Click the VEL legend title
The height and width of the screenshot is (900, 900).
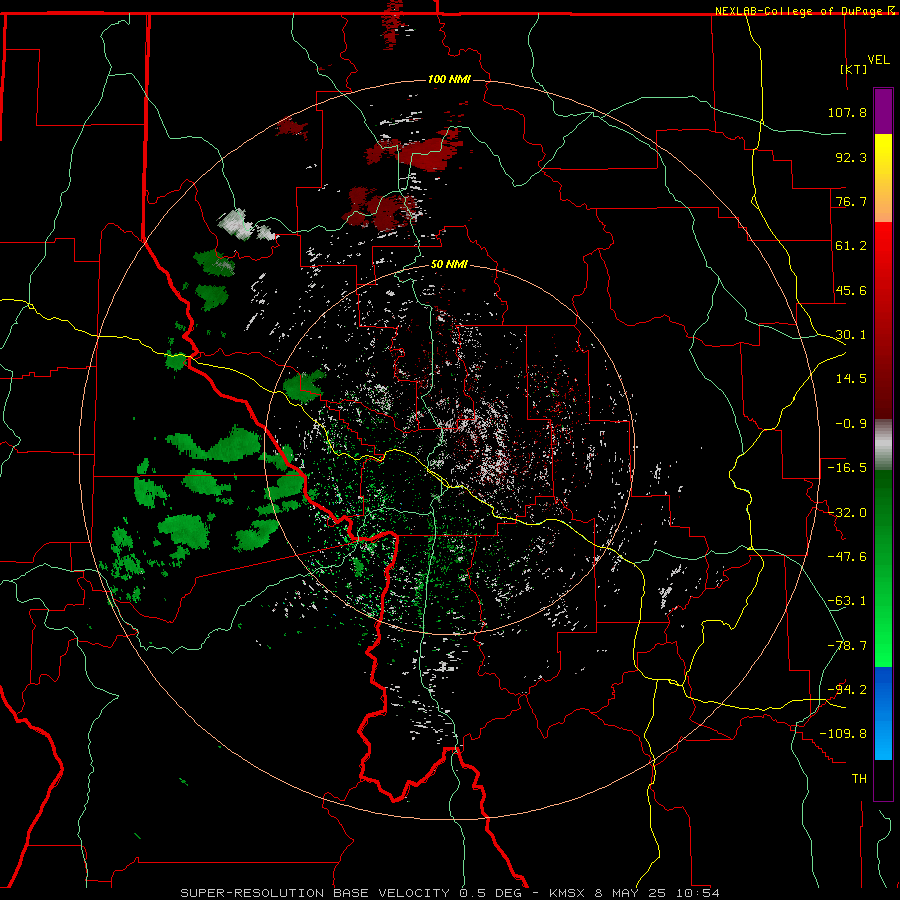878,60
